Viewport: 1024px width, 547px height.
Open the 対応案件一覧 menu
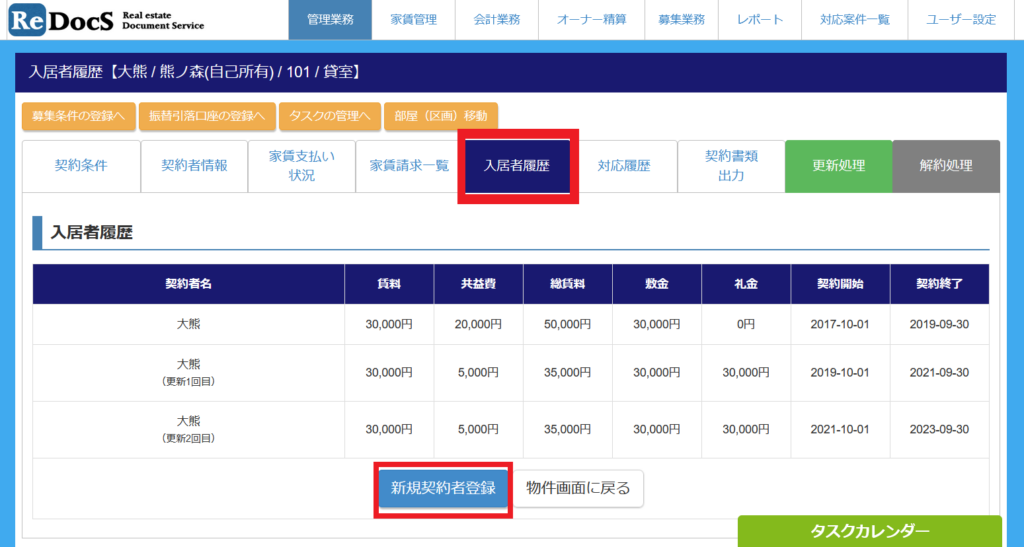tap(854, 20)
